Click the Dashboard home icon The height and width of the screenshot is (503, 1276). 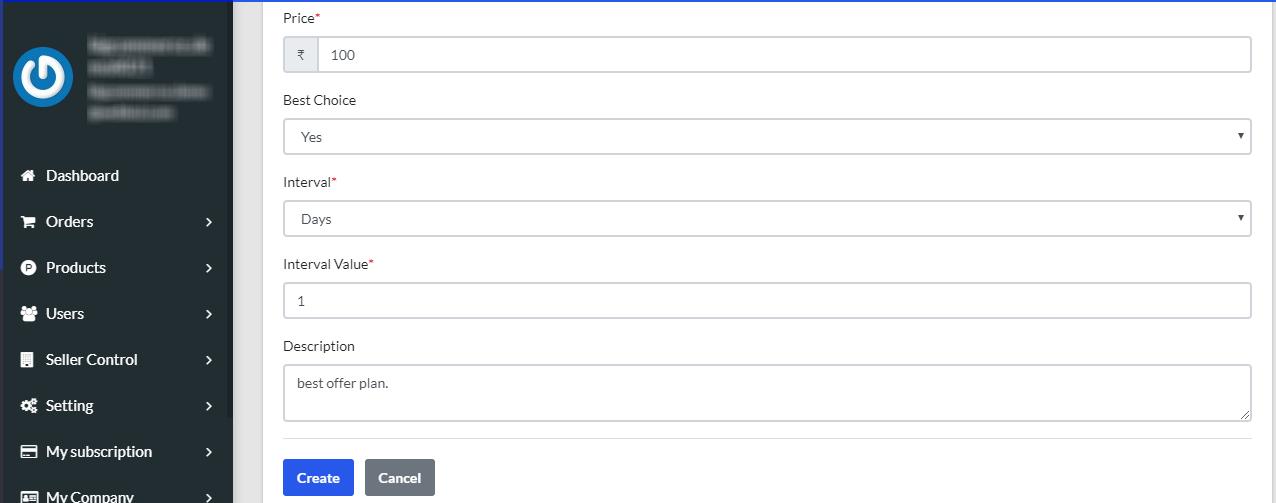pyautogui.click(x=28, y=176)
